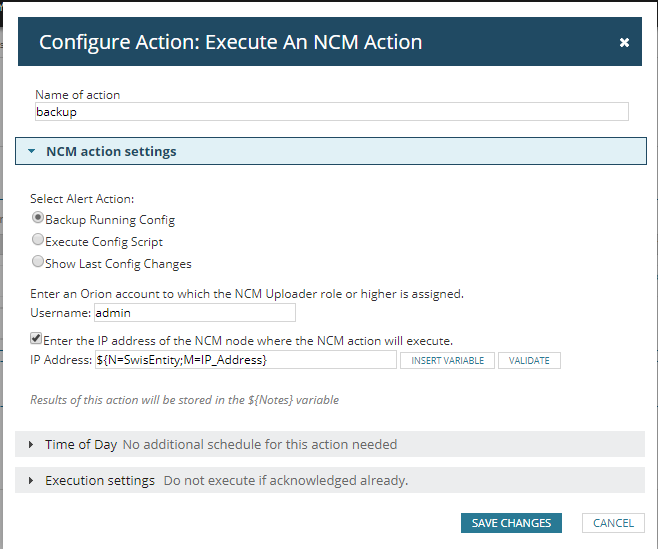Focus the Name of action text field
Screen dimensions: 658x549
click(331, 112)
